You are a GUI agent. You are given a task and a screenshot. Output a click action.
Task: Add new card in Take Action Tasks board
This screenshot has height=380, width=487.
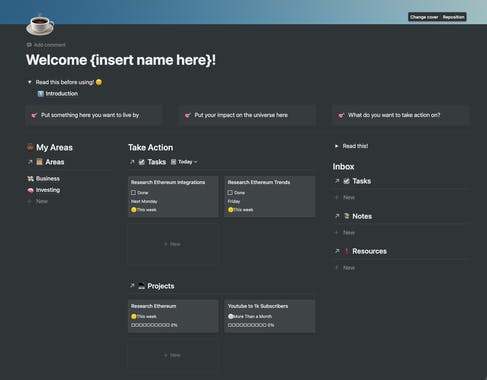tap(173, 244)
